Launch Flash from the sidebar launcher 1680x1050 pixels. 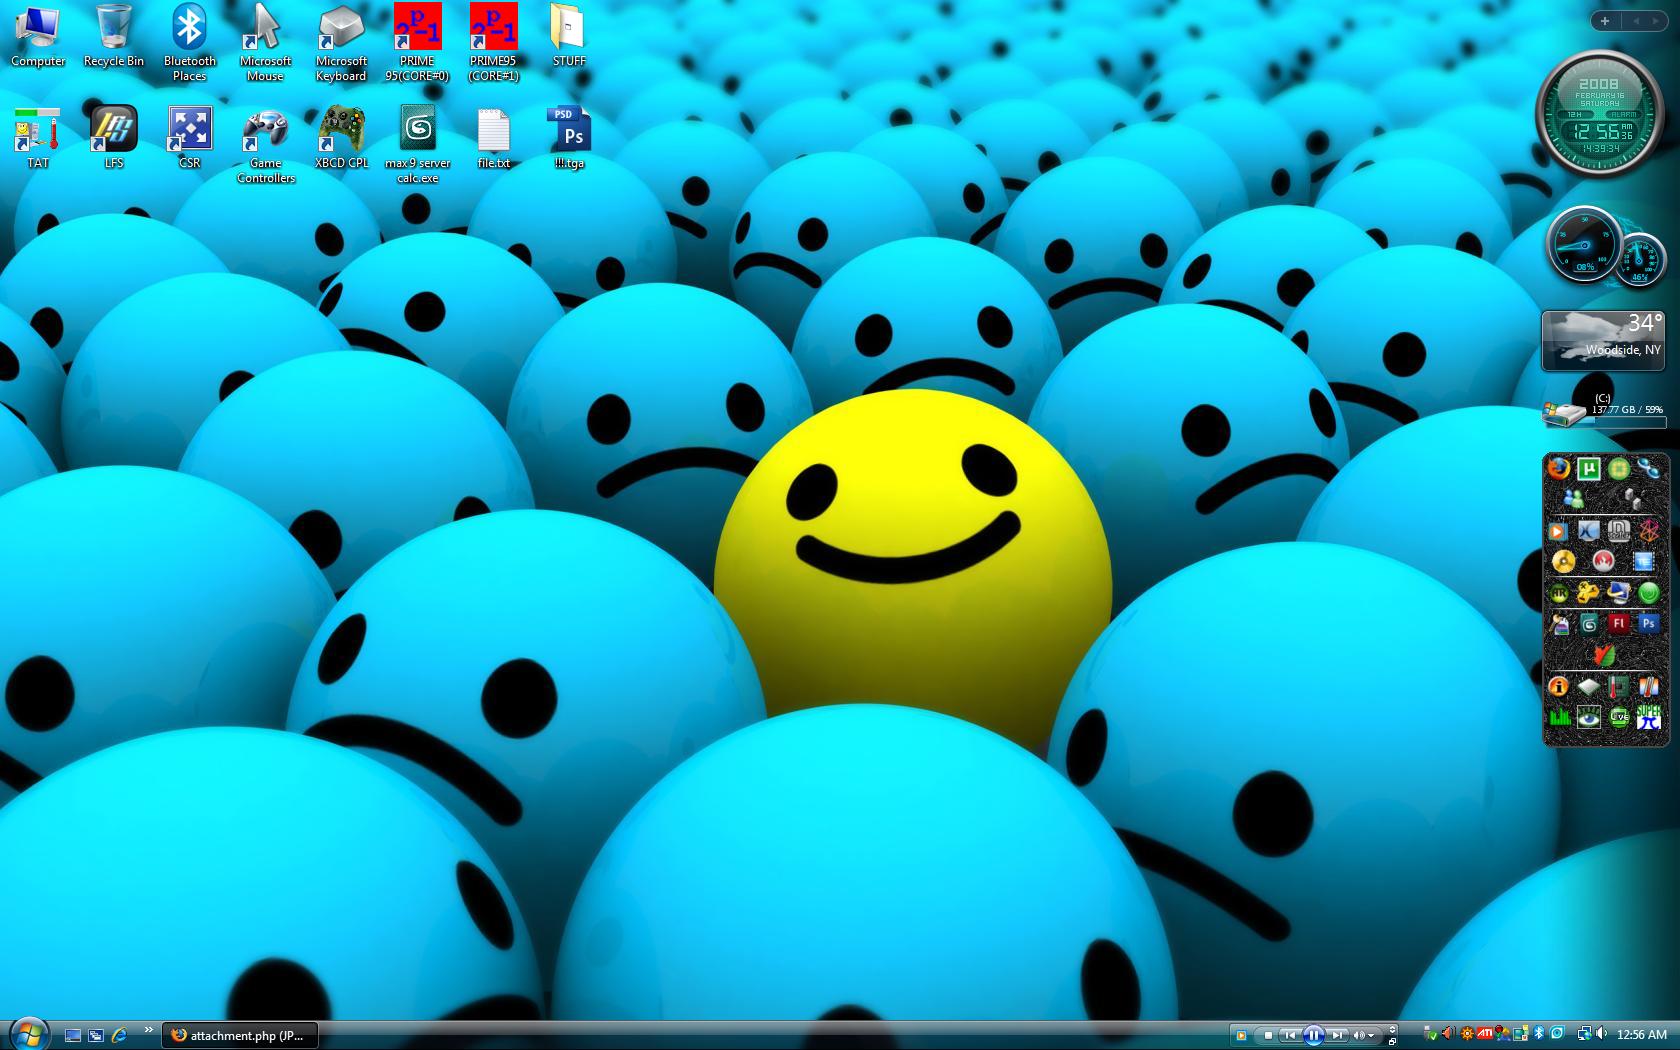coord(1619,624)
